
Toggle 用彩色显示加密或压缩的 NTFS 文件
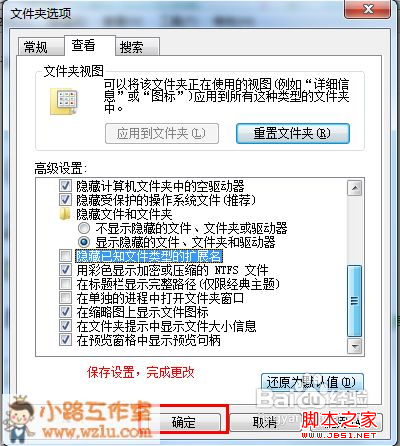(65, 270)
